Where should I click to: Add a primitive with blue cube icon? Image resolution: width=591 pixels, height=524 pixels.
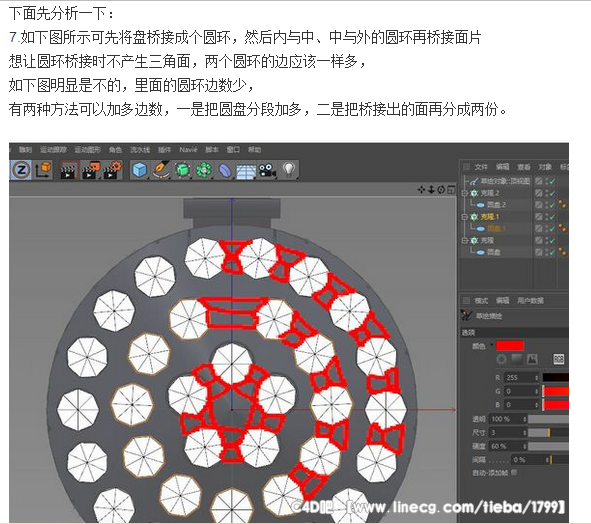coord(139,170)
